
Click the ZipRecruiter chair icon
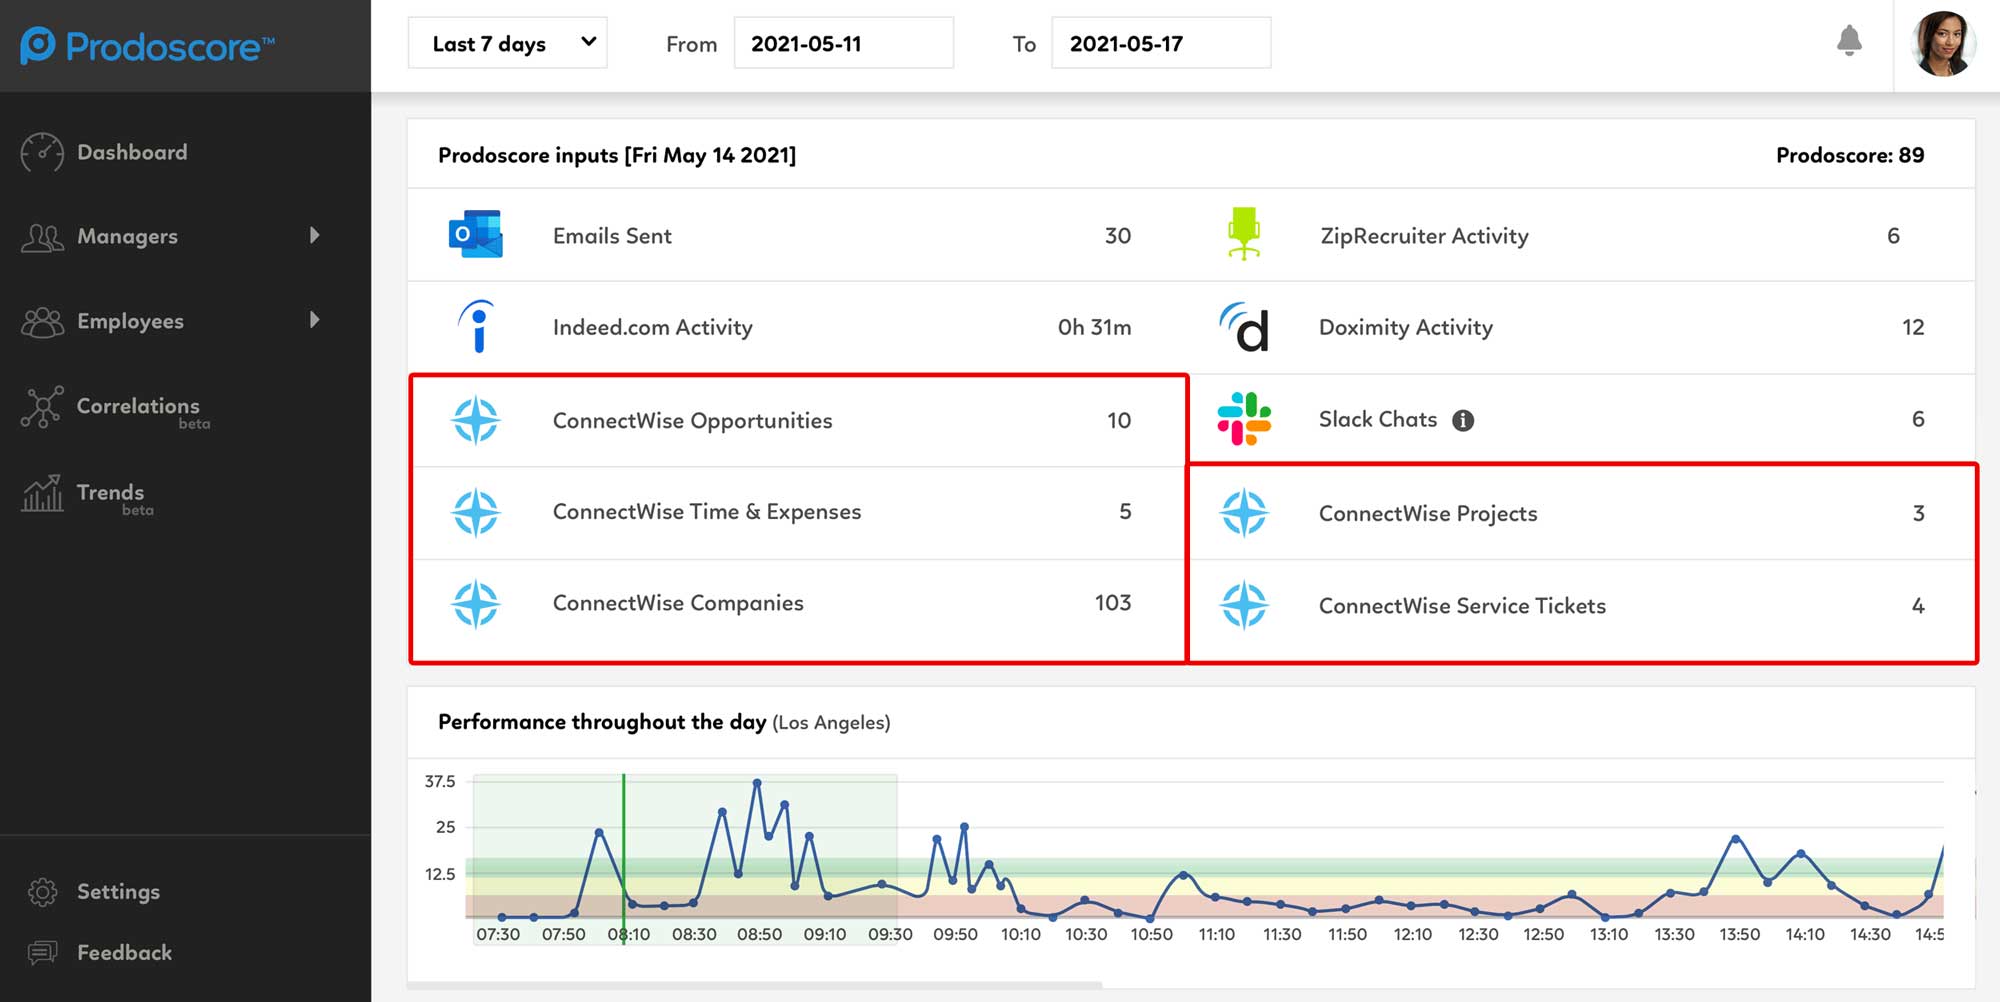coord(1244,234)
